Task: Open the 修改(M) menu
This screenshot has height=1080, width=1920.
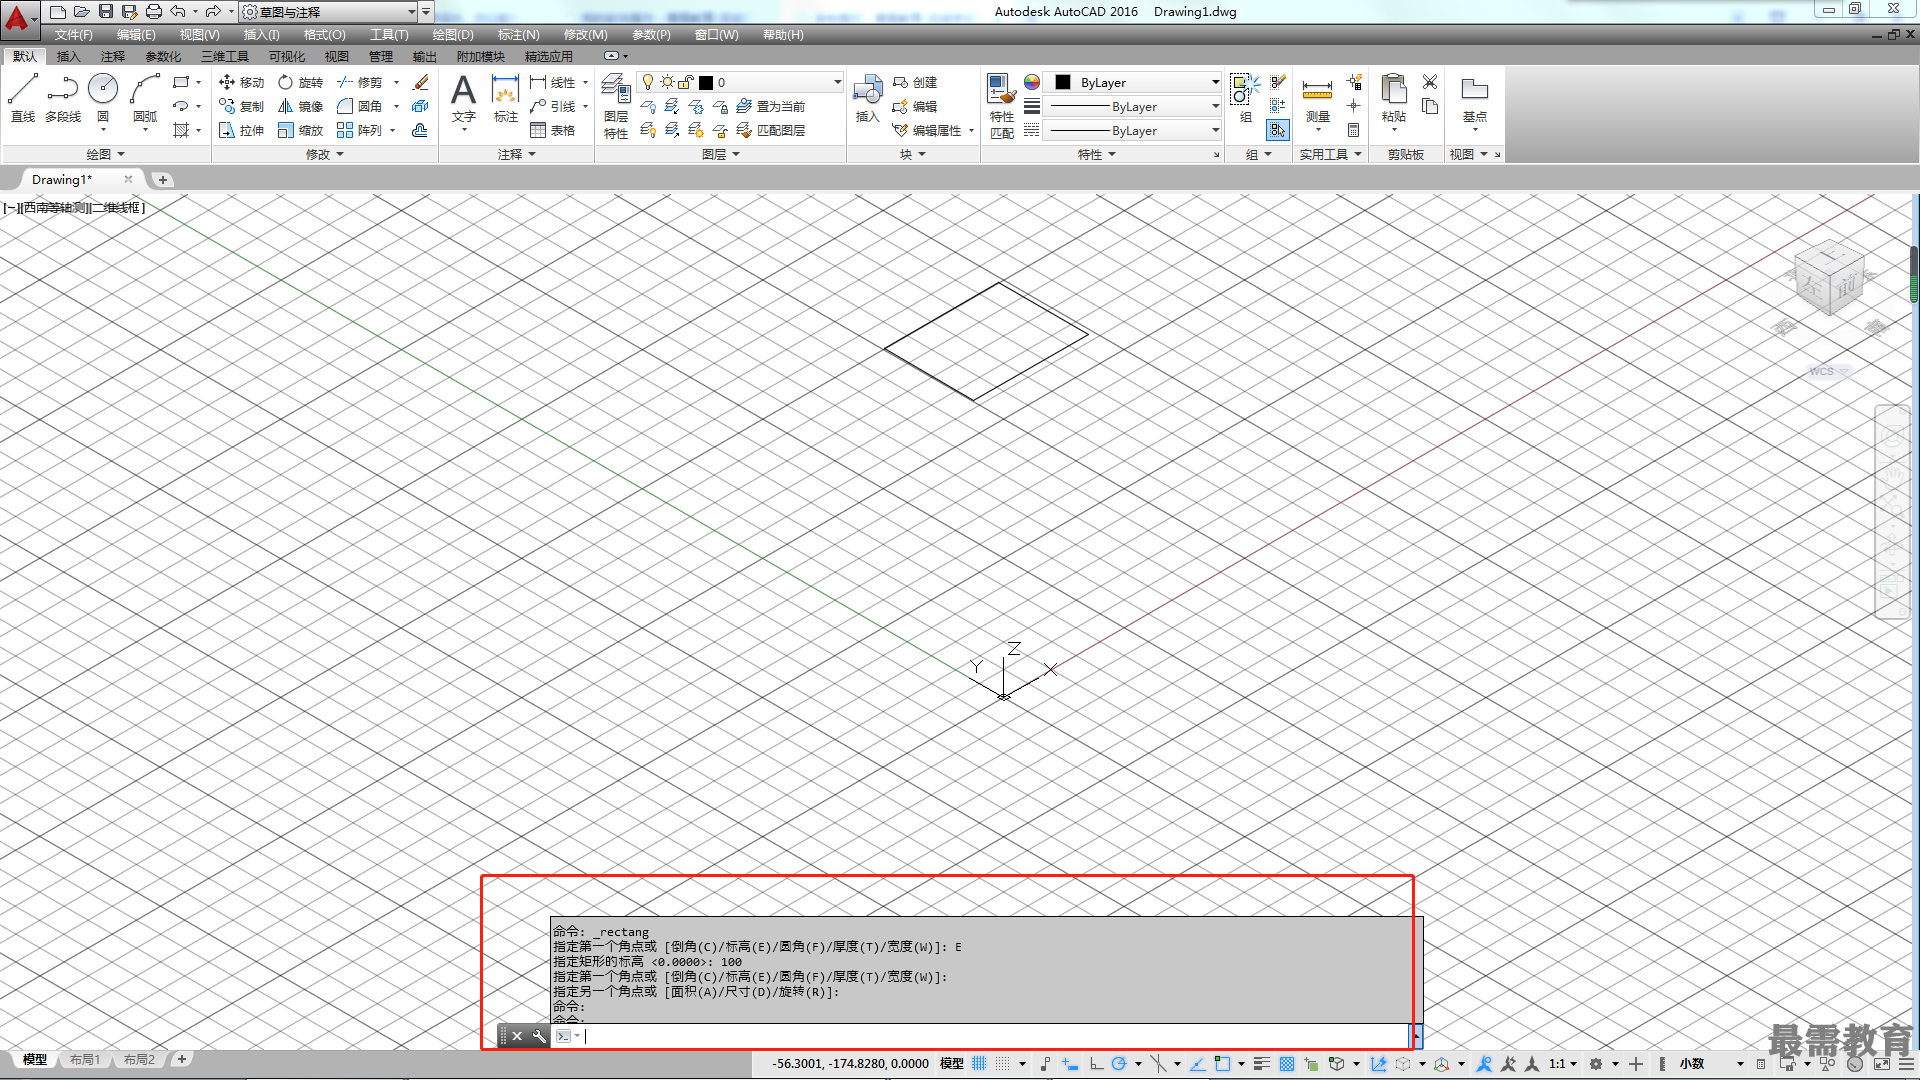Action: click(585, 34)
